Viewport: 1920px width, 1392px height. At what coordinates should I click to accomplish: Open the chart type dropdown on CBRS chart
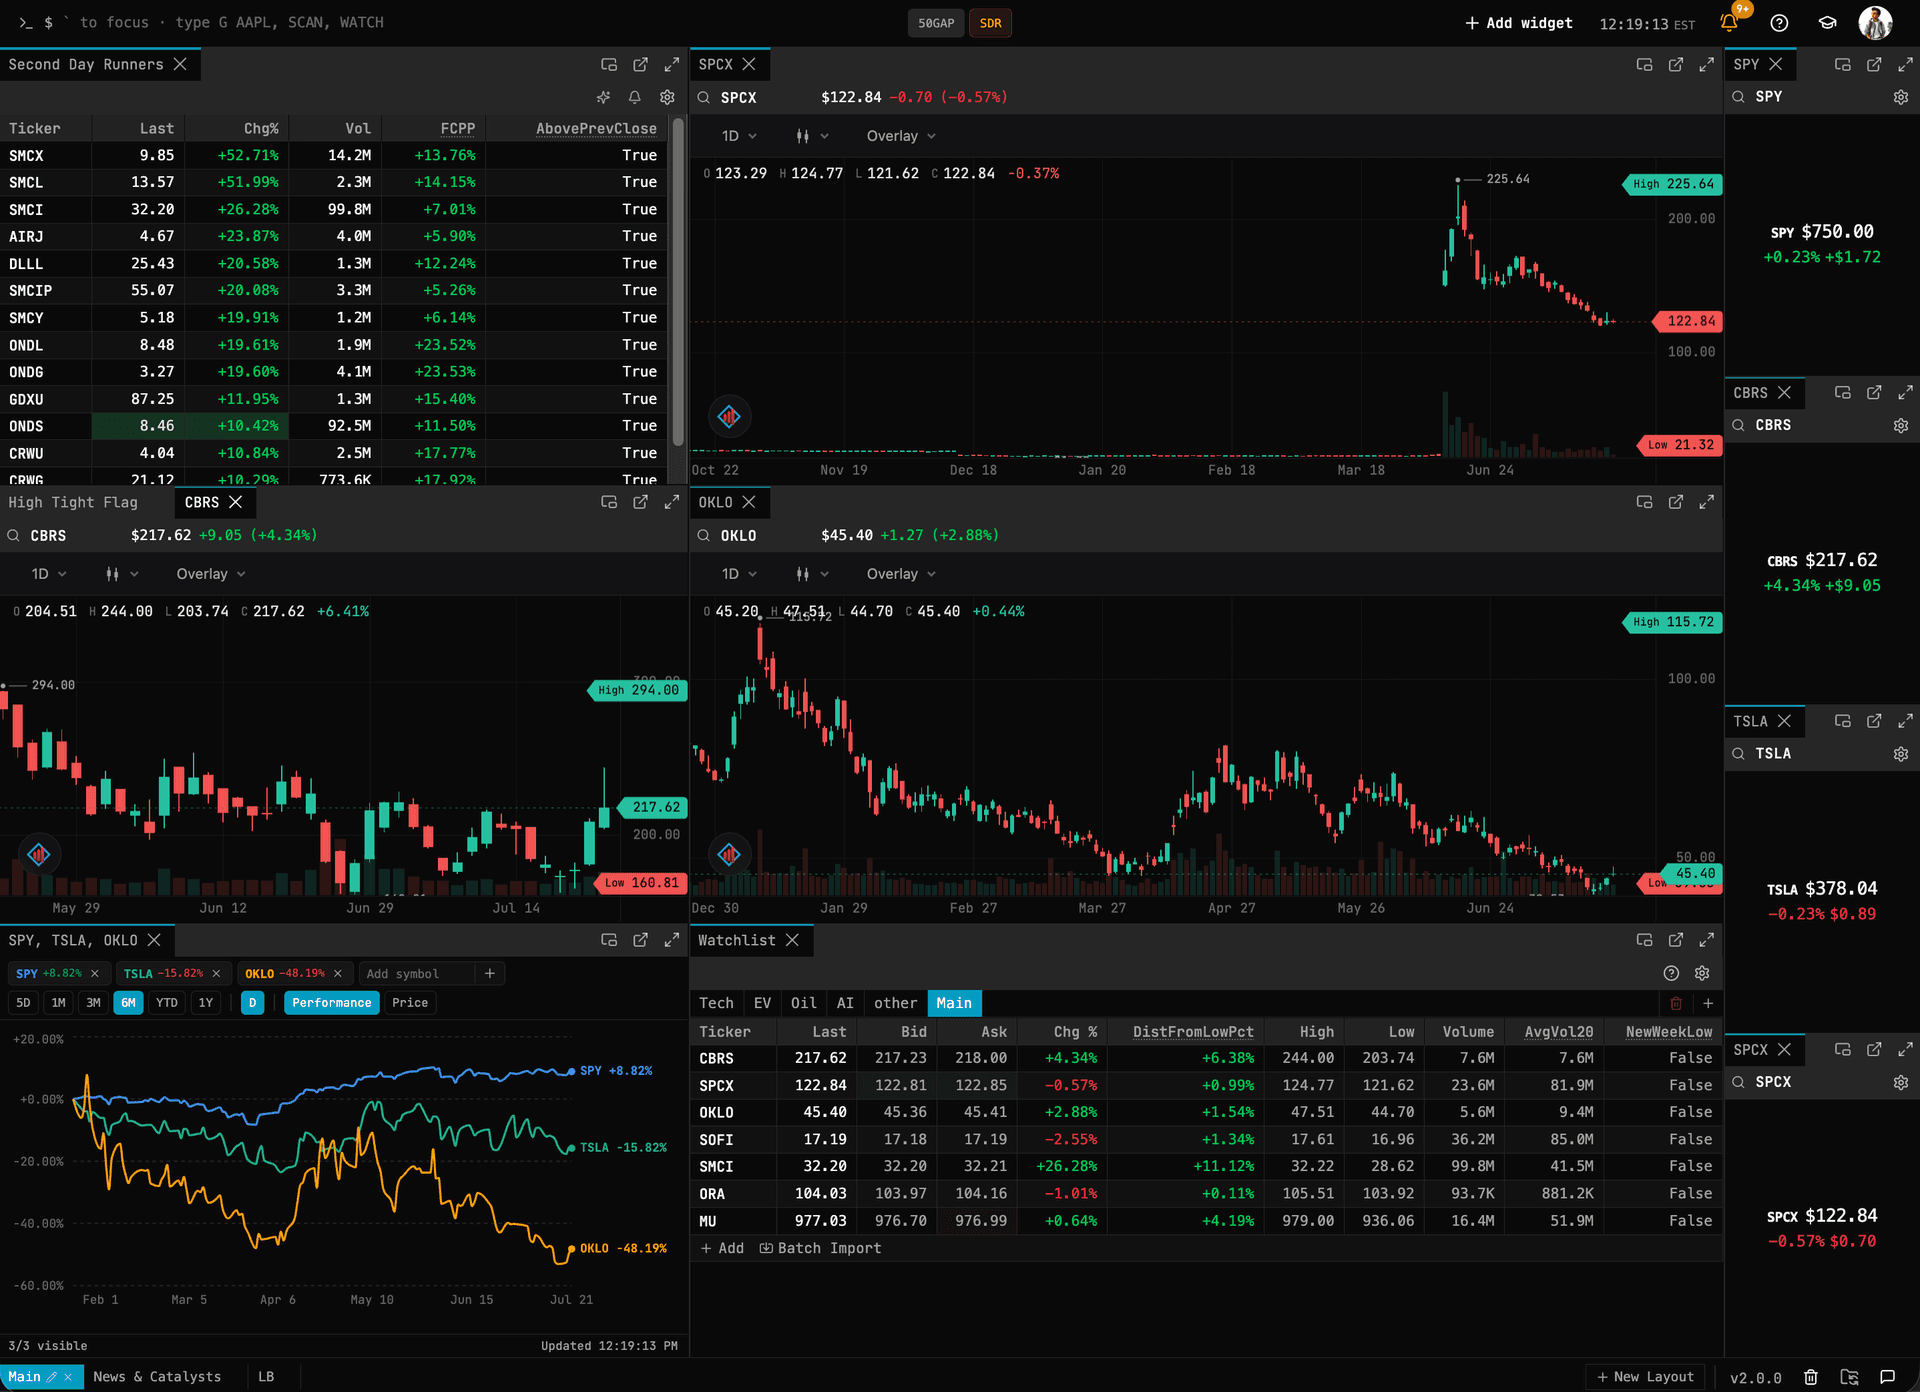pyautogui.click(x=122, y=574)
